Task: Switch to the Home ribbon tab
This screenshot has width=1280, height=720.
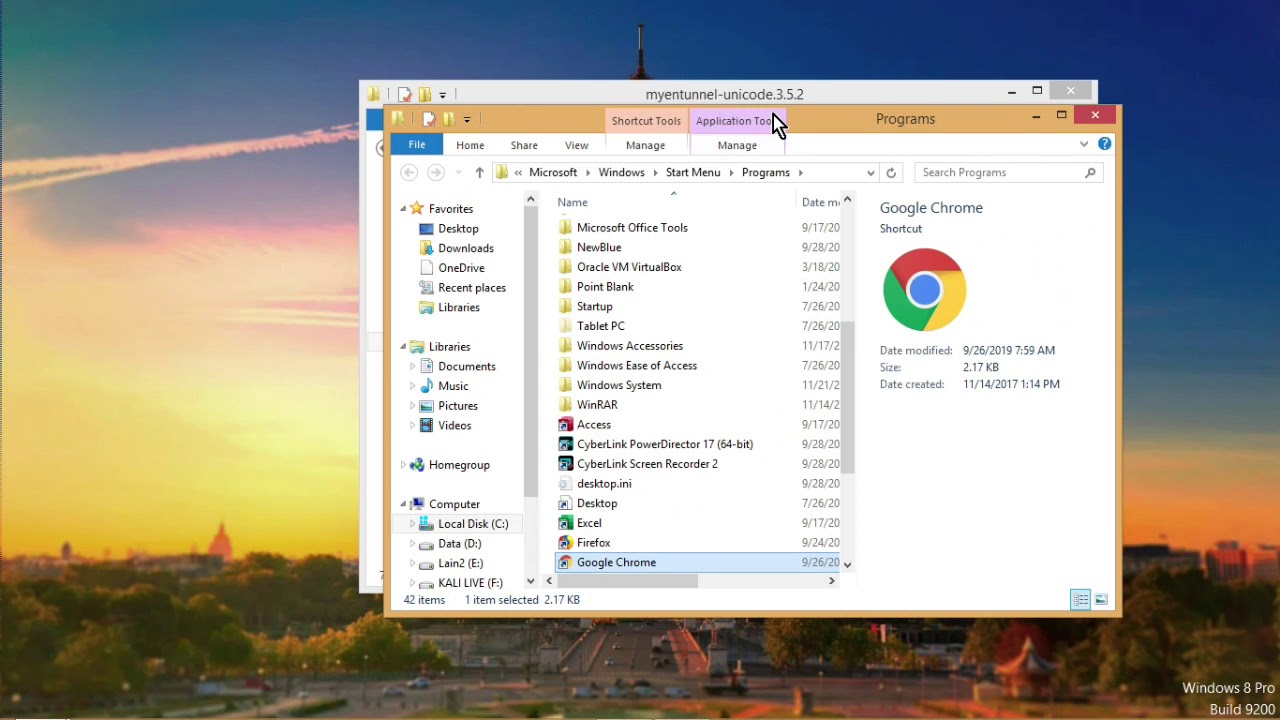Action: (470, 145)
